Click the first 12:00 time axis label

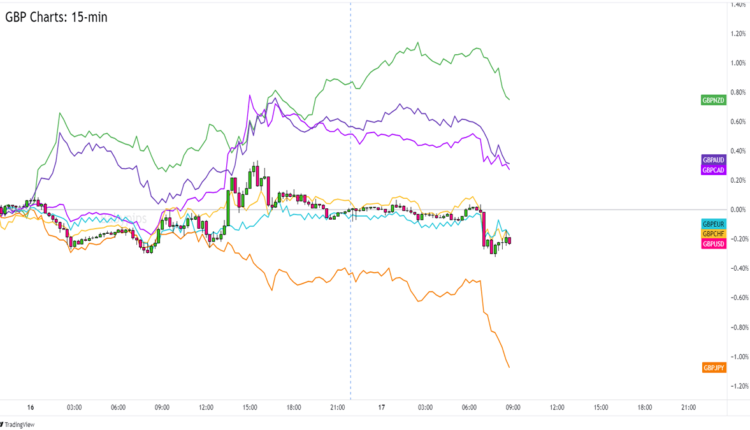[206, 408]
